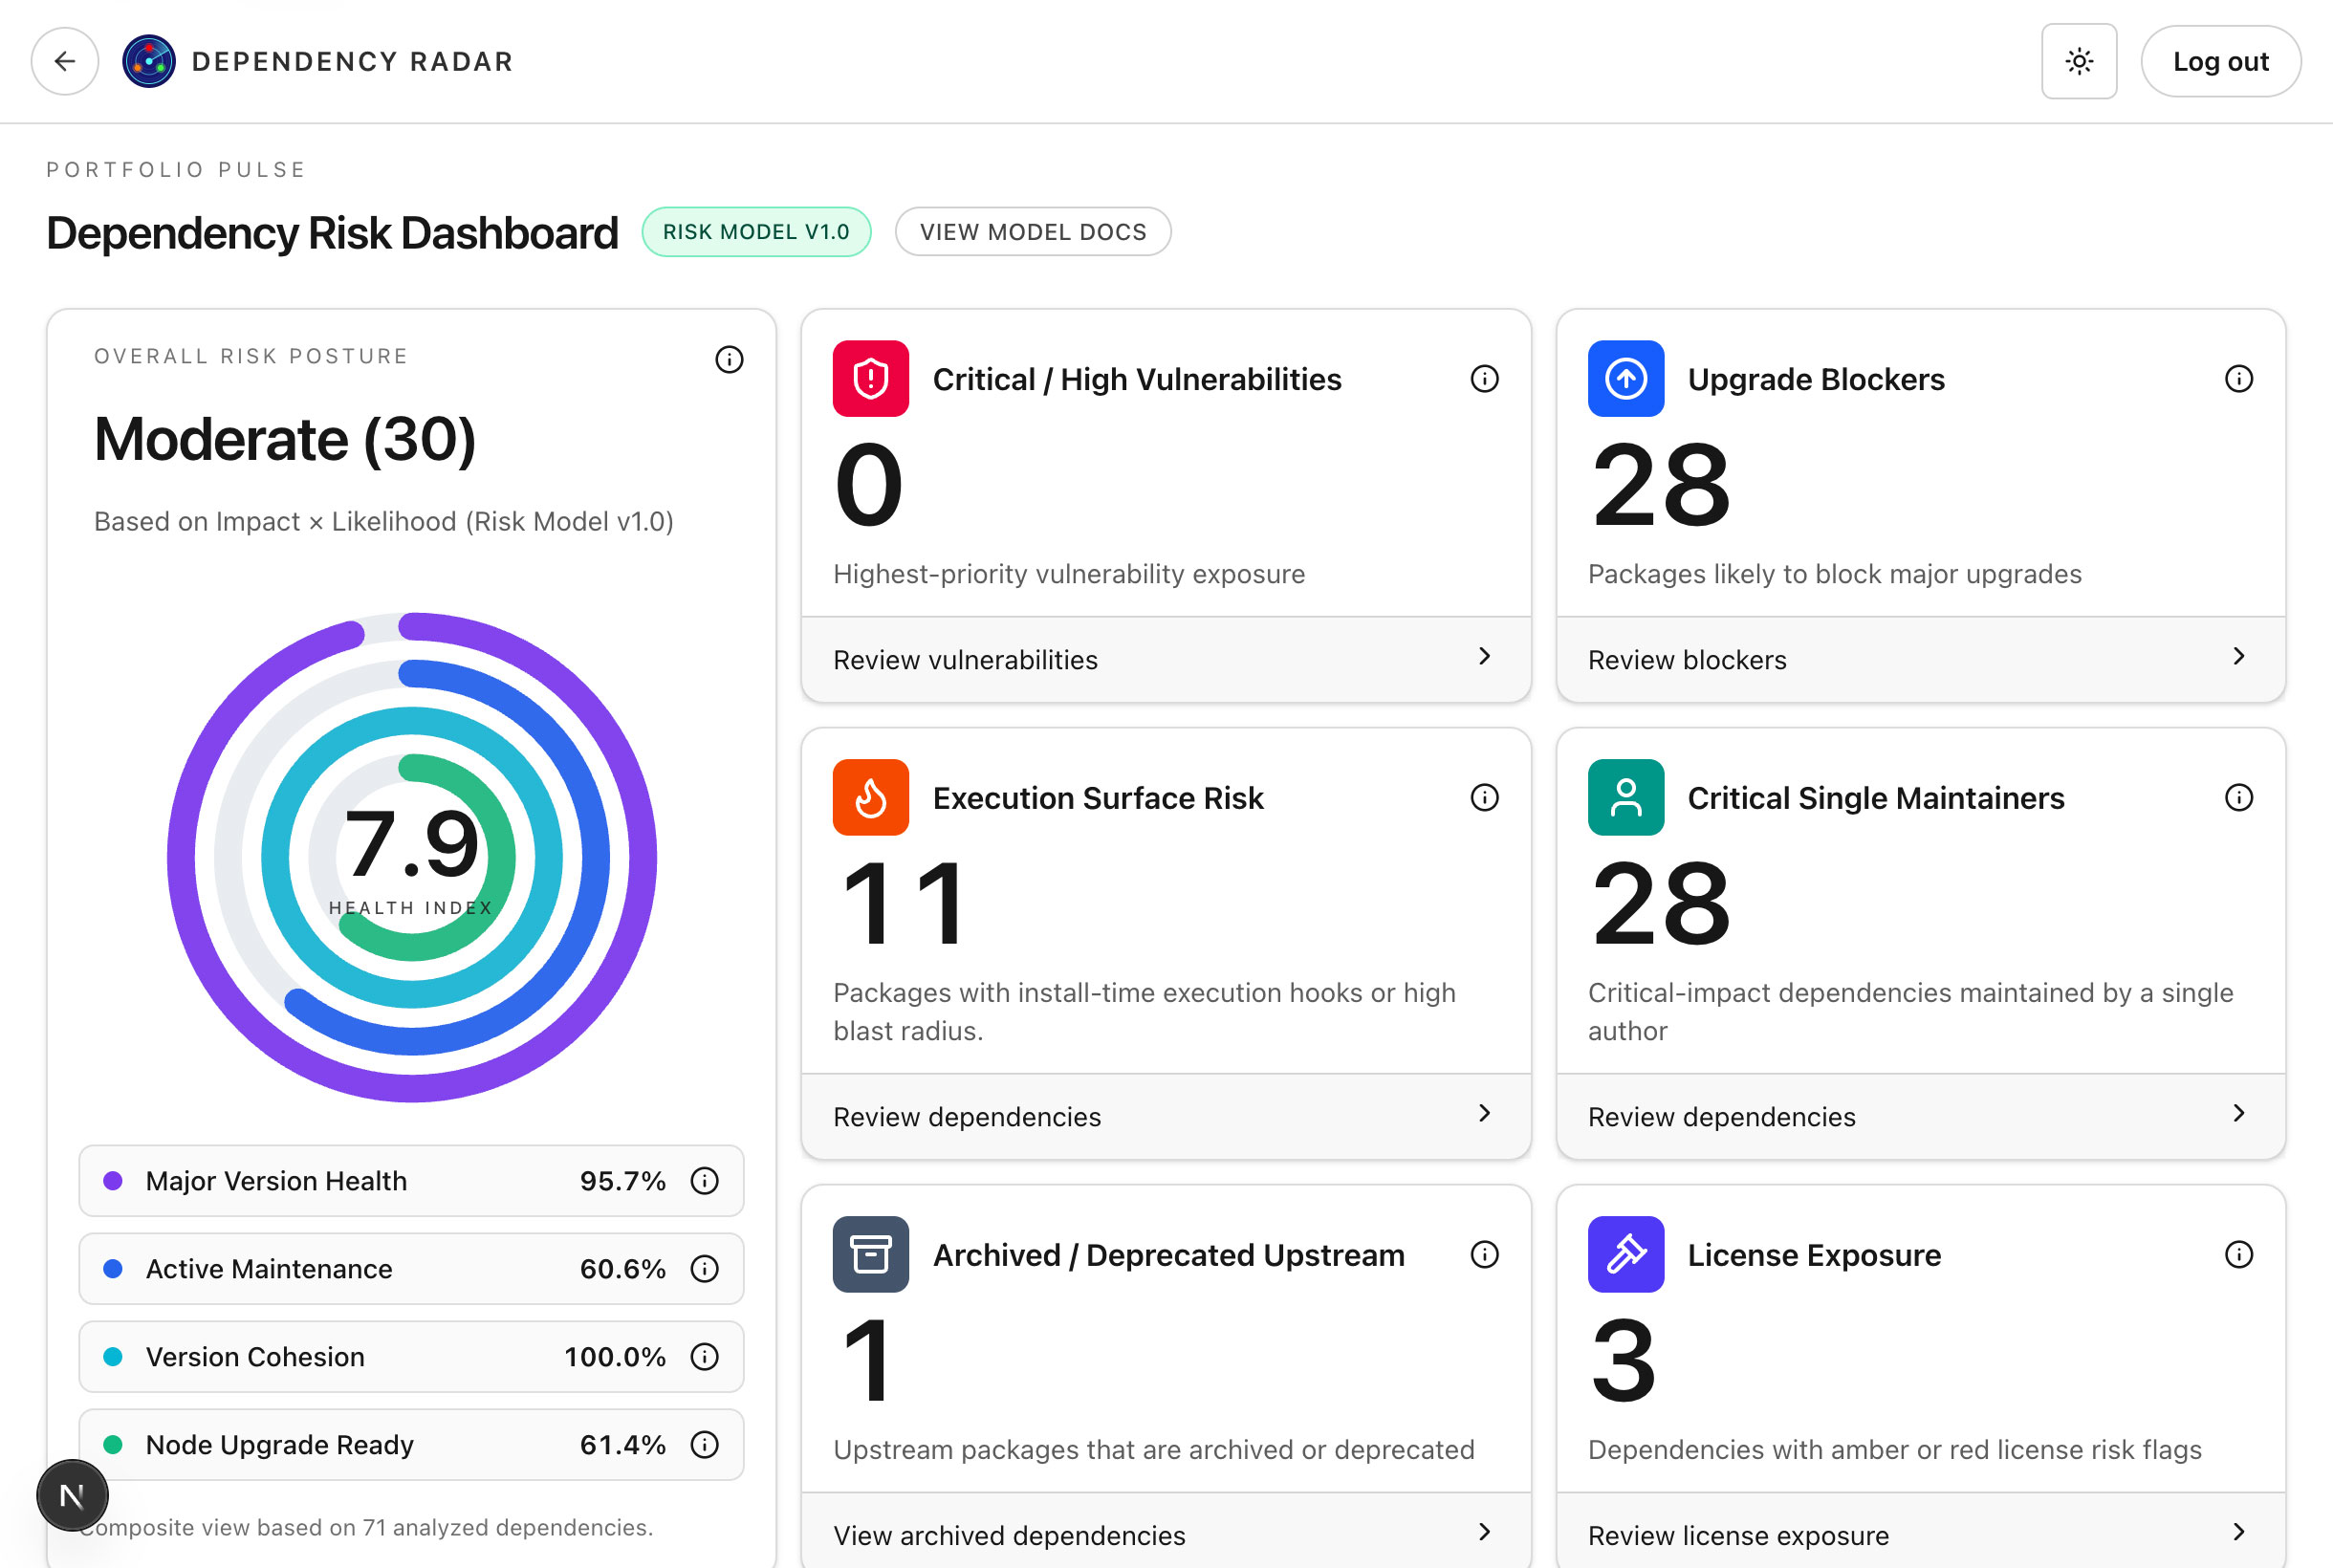
Task: Click the Risk Model V1.0 badge
Action: [756, 232]
